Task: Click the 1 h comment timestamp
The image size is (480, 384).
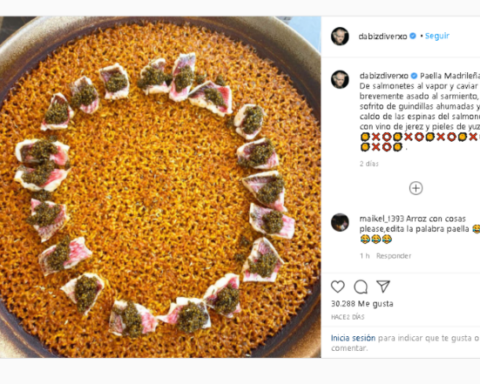Action: pyautogui.click(x=365, y=256)
